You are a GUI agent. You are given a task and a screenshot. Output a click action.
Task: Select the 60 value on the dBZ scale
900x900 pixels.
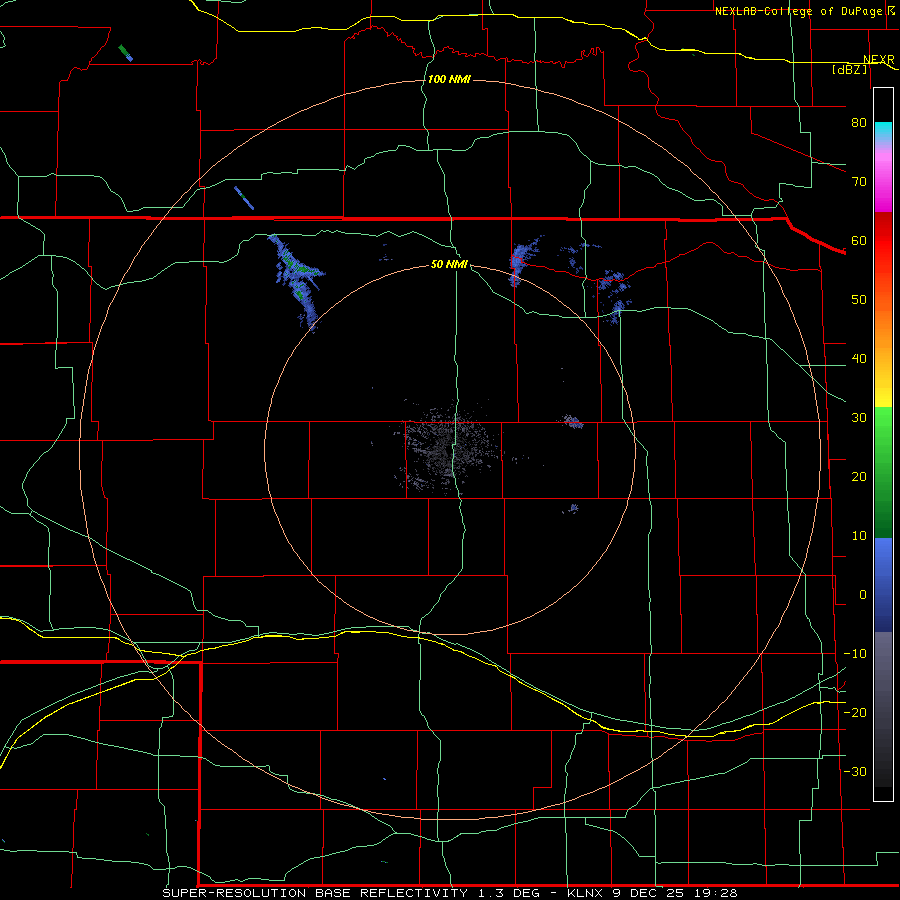[859, 240]
